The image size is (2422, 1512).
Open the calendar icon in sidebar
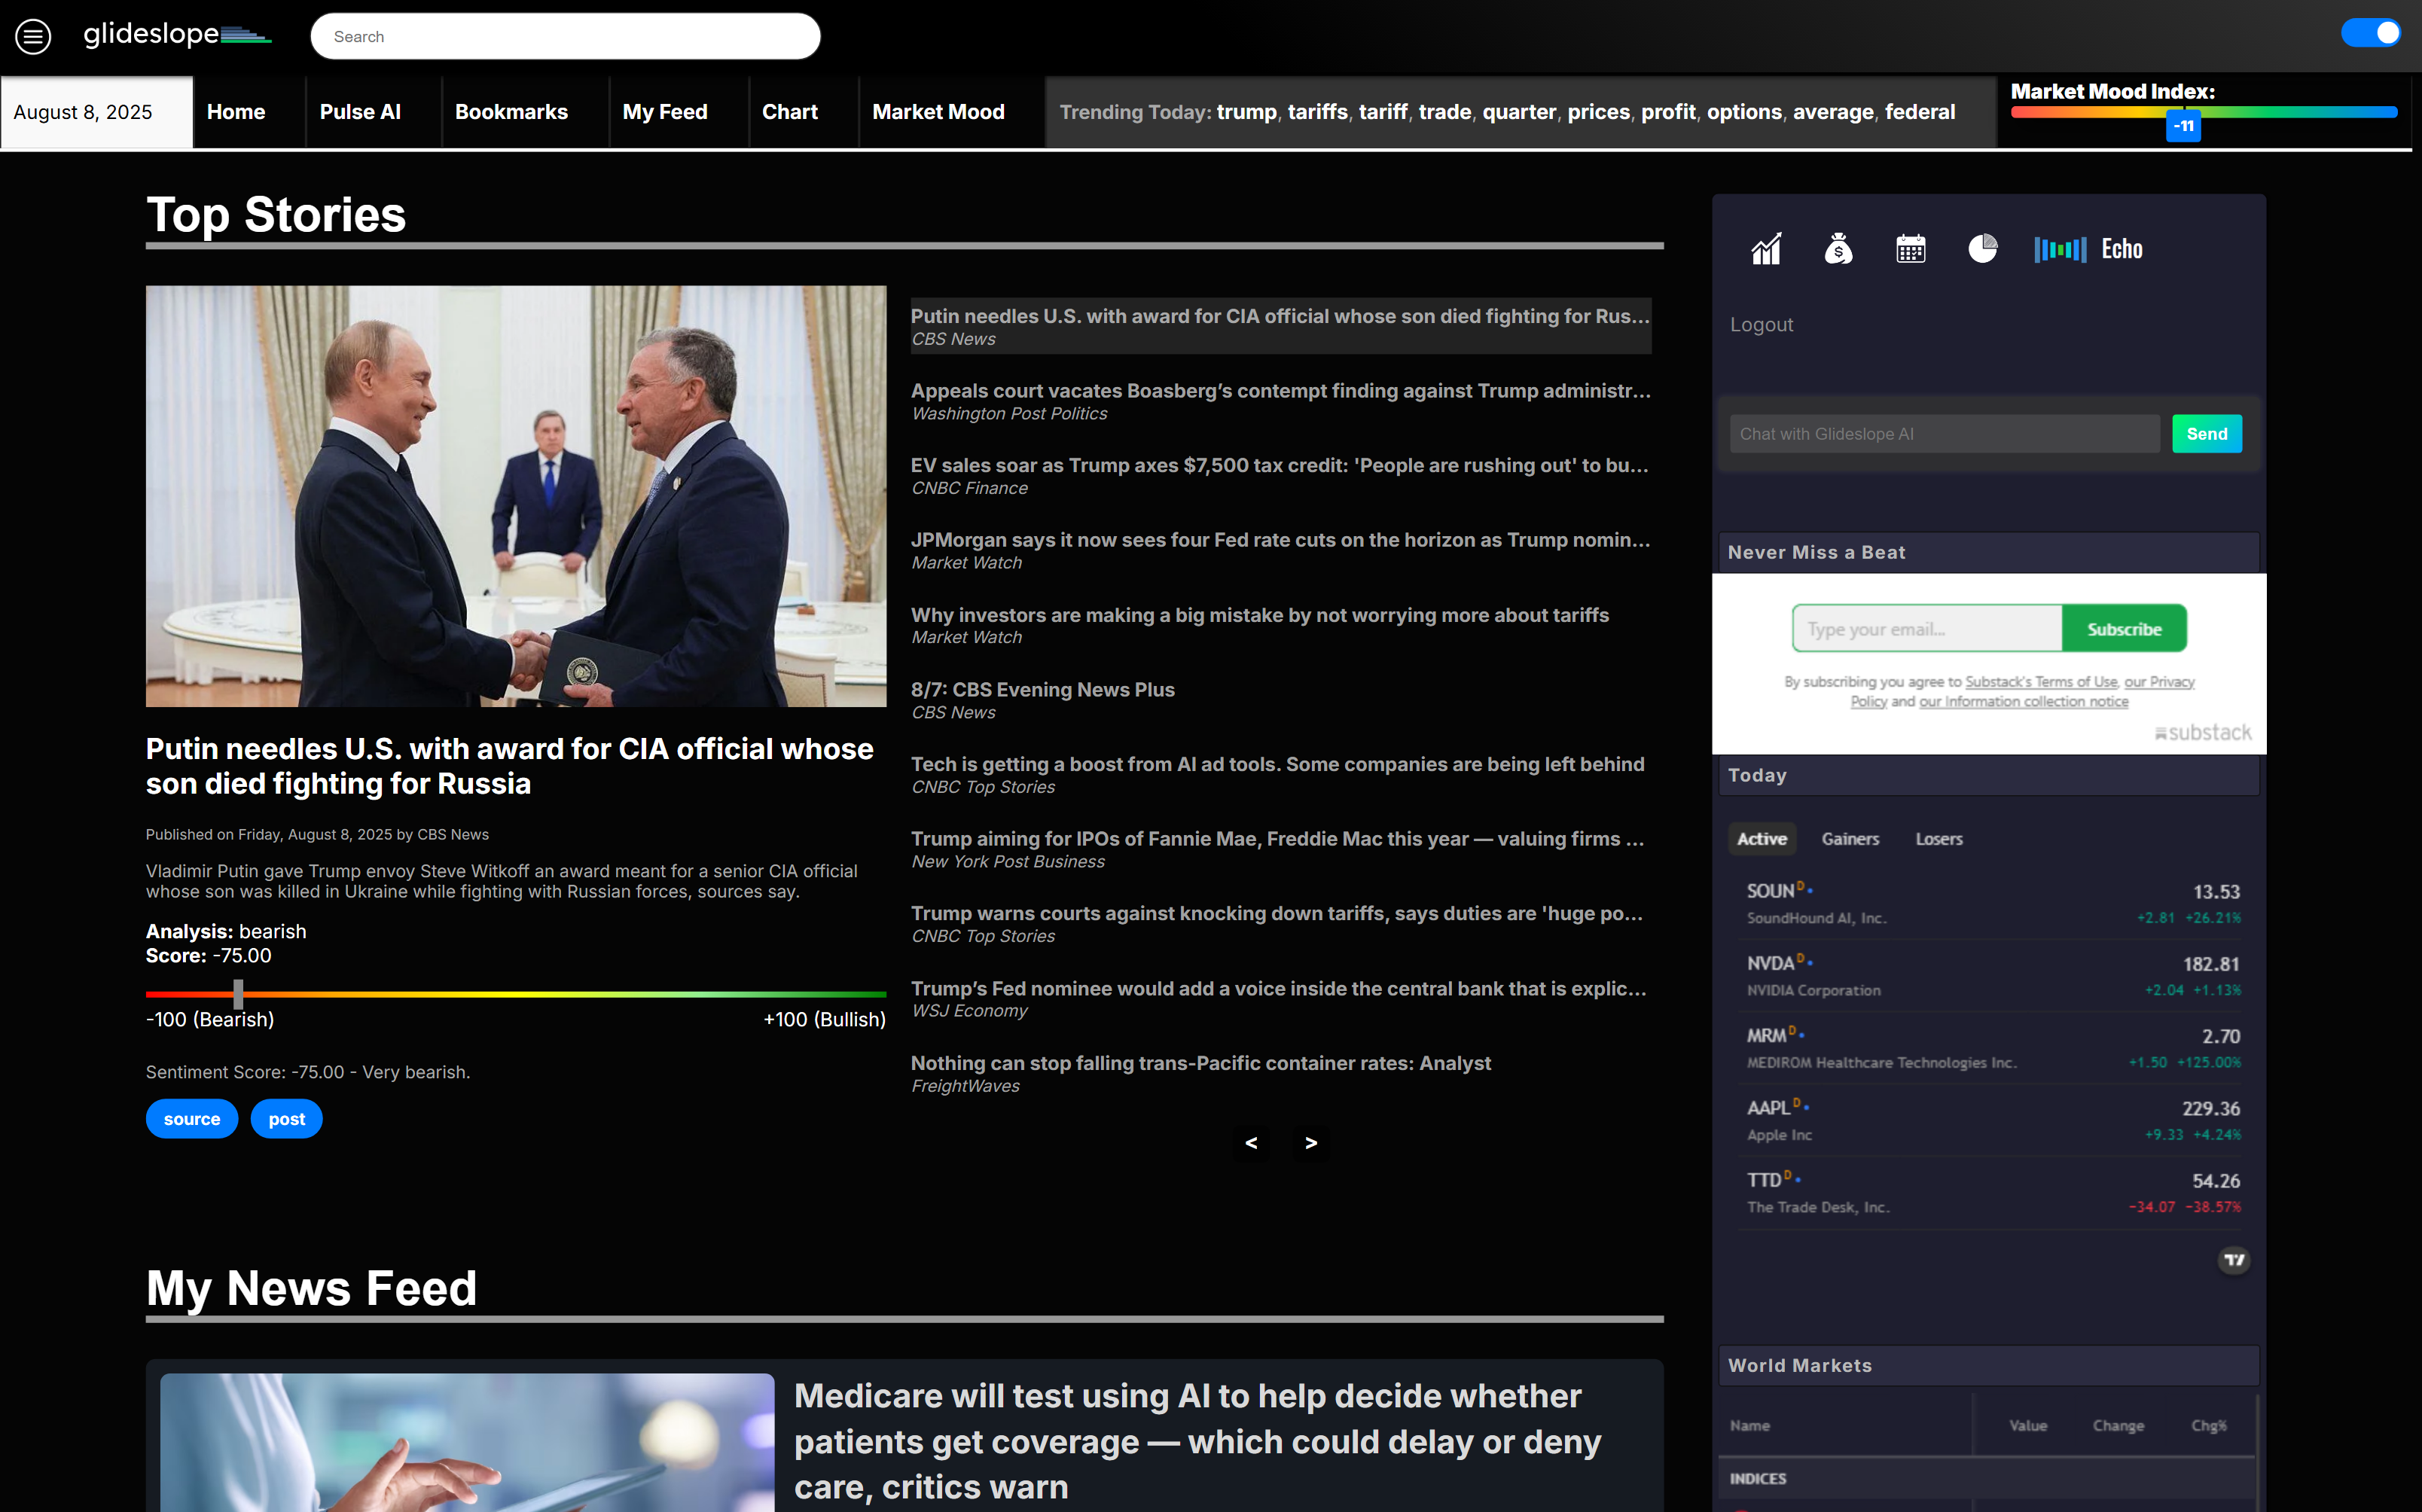tap(1910, 249)
